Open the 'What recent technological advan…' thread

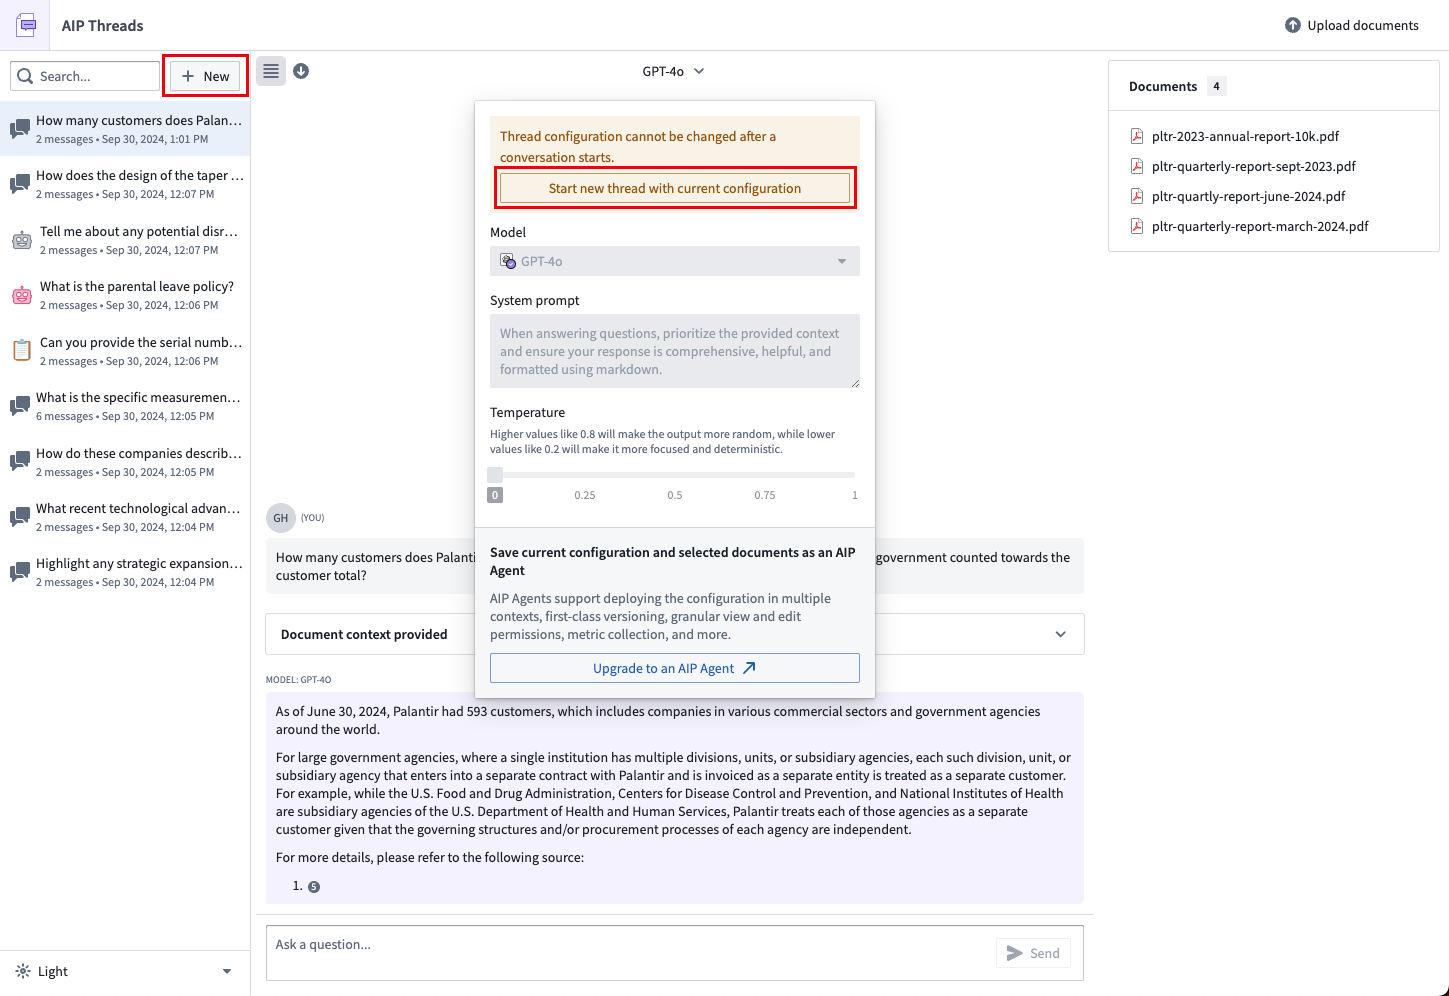[125, 517]
